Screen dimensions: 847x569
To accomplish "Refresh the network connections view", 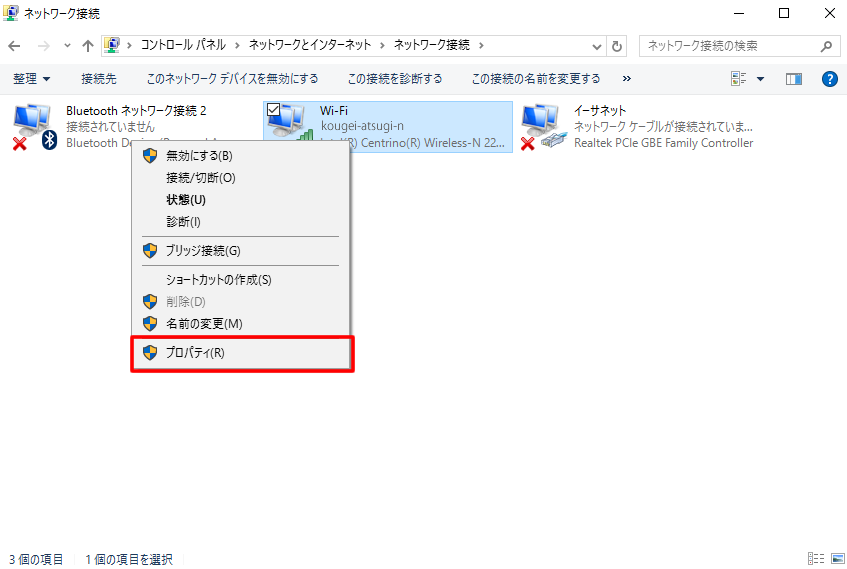I will click(616, 46).
